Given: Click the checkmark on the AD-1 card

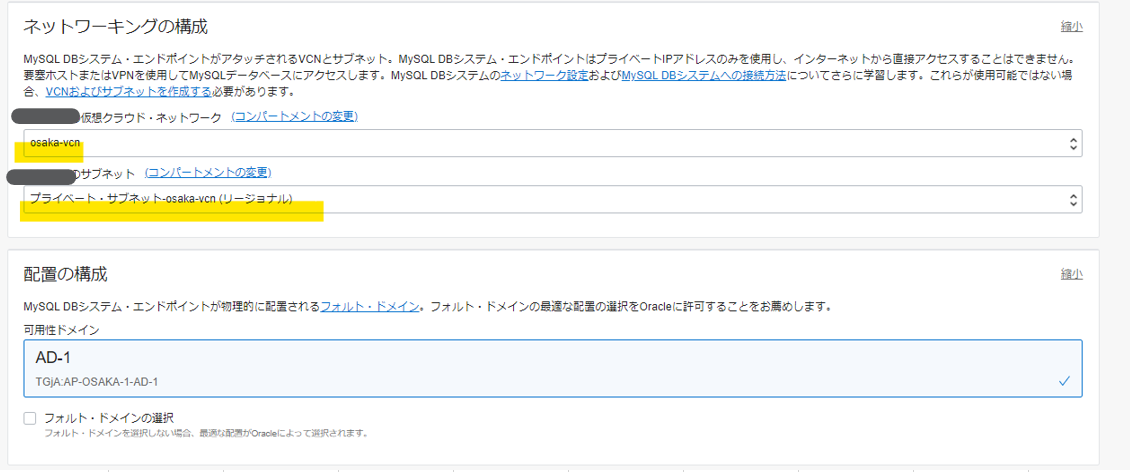Looking at the screenshot, I should coord(1064,380).
